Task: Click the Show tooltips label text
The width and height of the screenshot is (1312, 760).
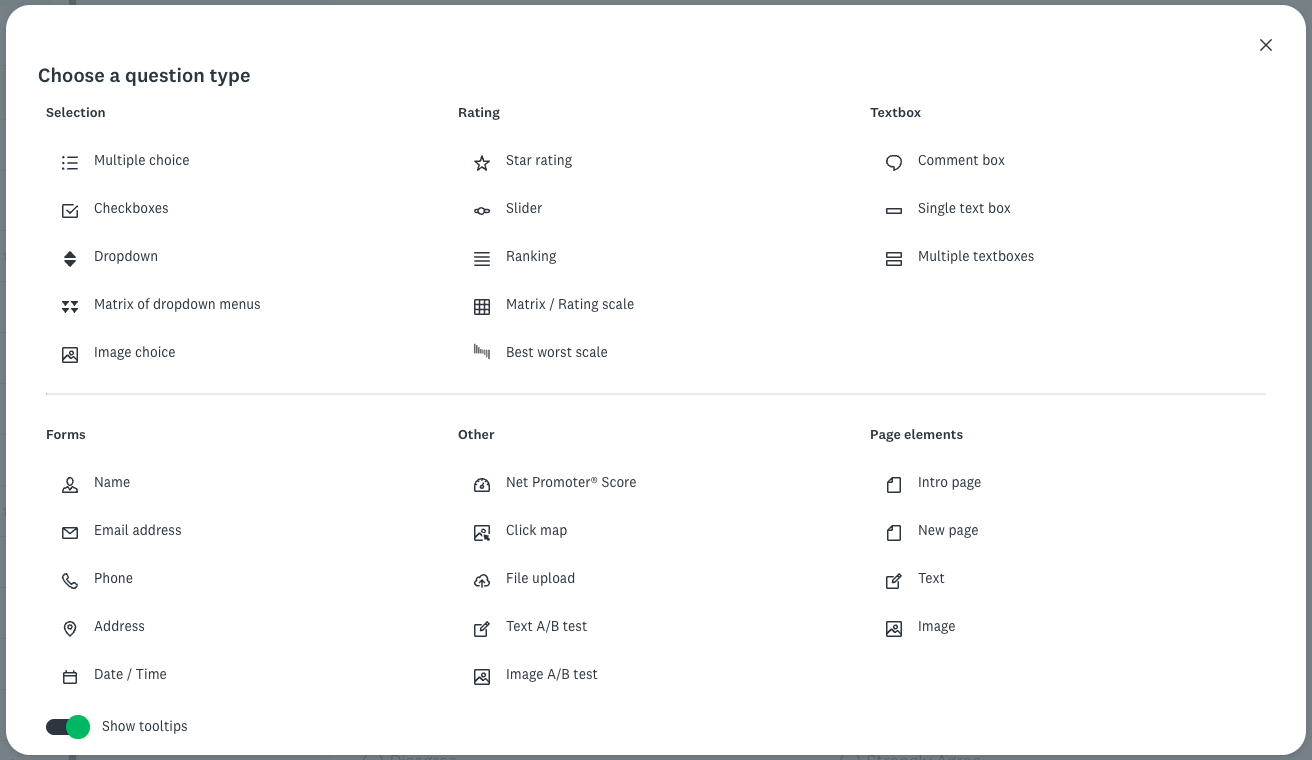Action: pos(145,726)
